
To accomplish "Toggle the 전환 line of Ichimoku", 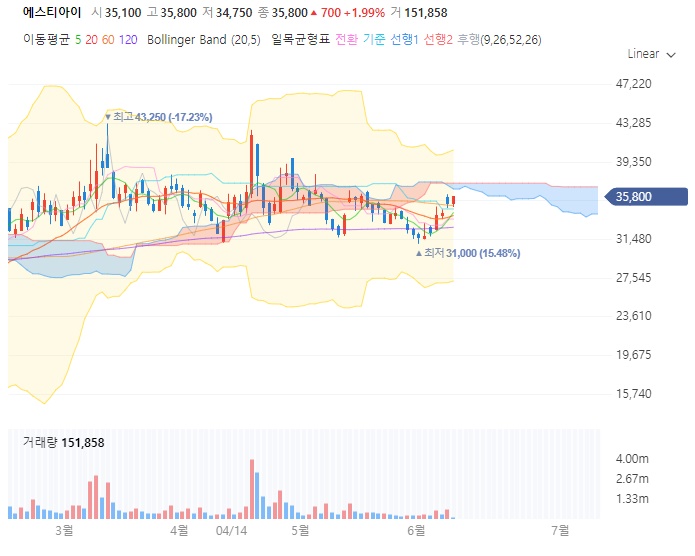I will point(346,40).
